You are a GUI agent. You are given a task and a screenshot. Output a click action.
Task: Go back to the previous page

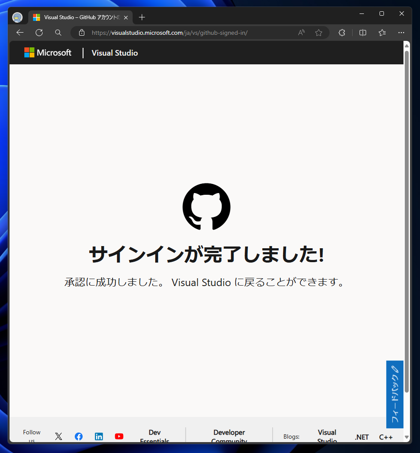coord(20,33)
